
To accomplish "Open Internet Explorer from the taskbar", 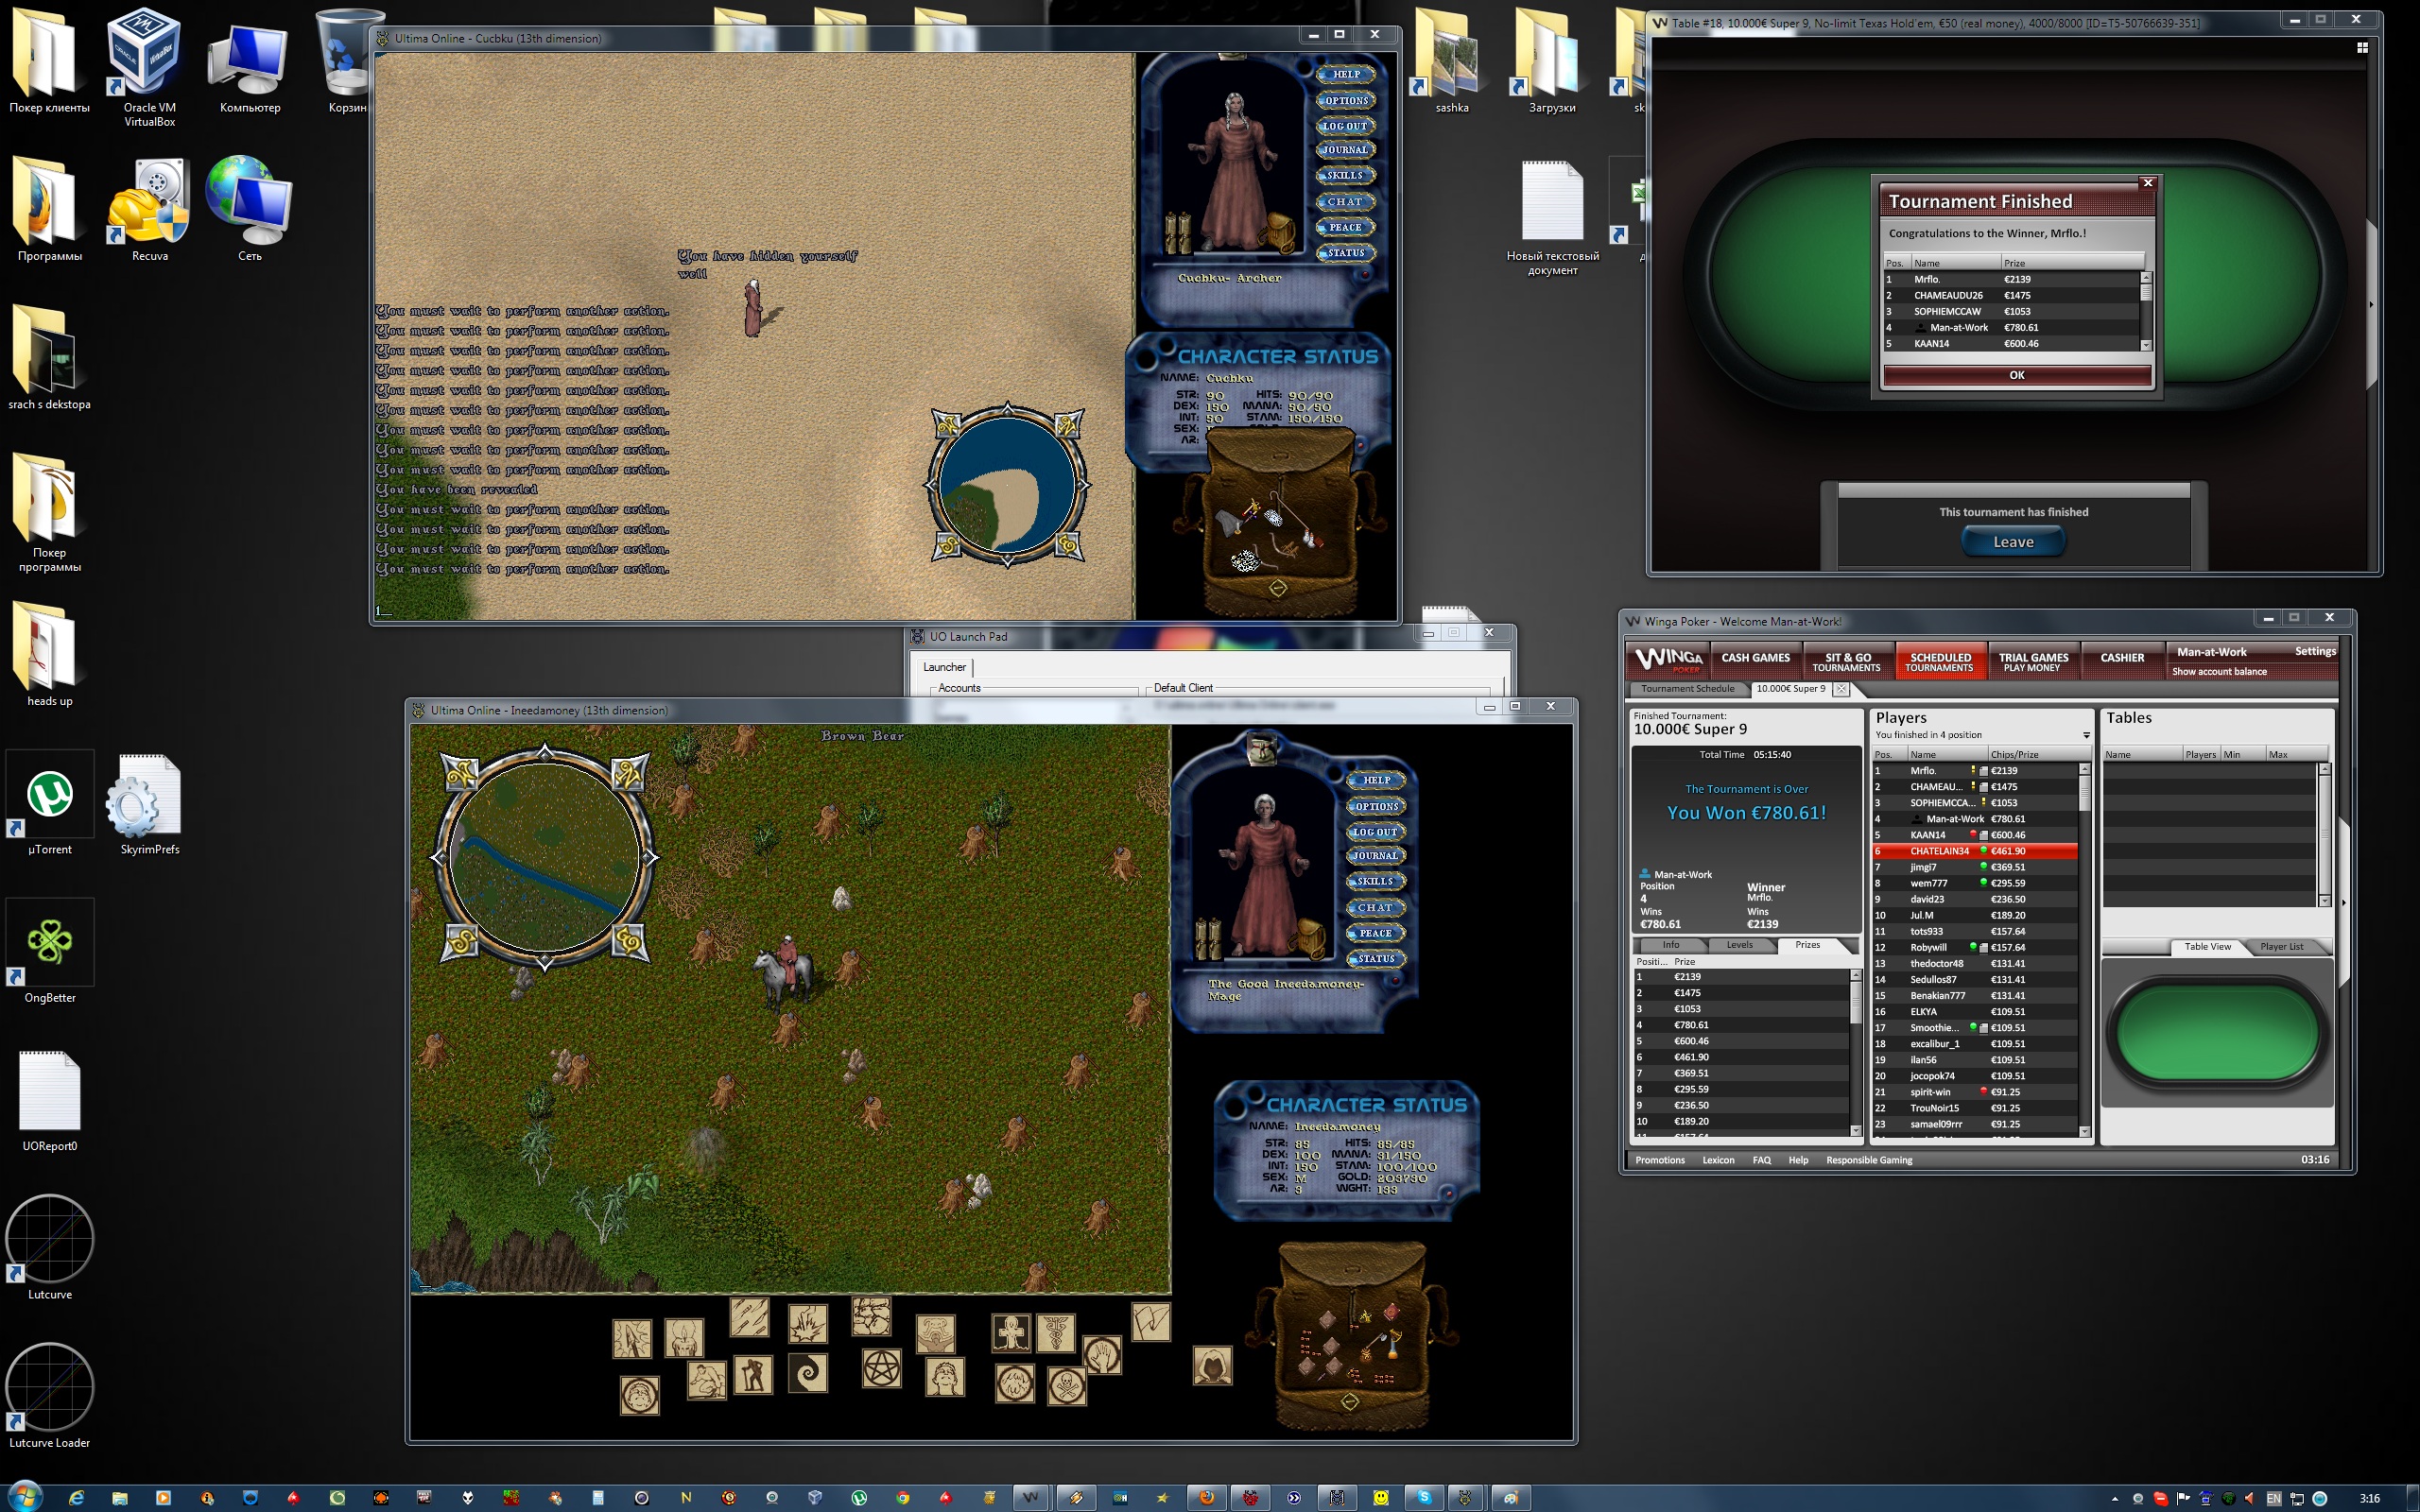I will [76, 1497].
